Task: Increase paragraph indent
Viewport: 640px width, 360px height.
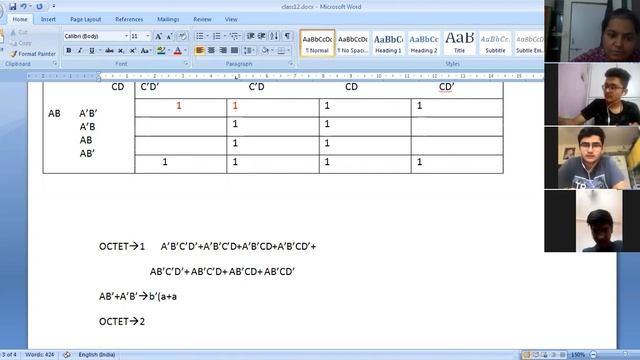Action: coord(262,36)
